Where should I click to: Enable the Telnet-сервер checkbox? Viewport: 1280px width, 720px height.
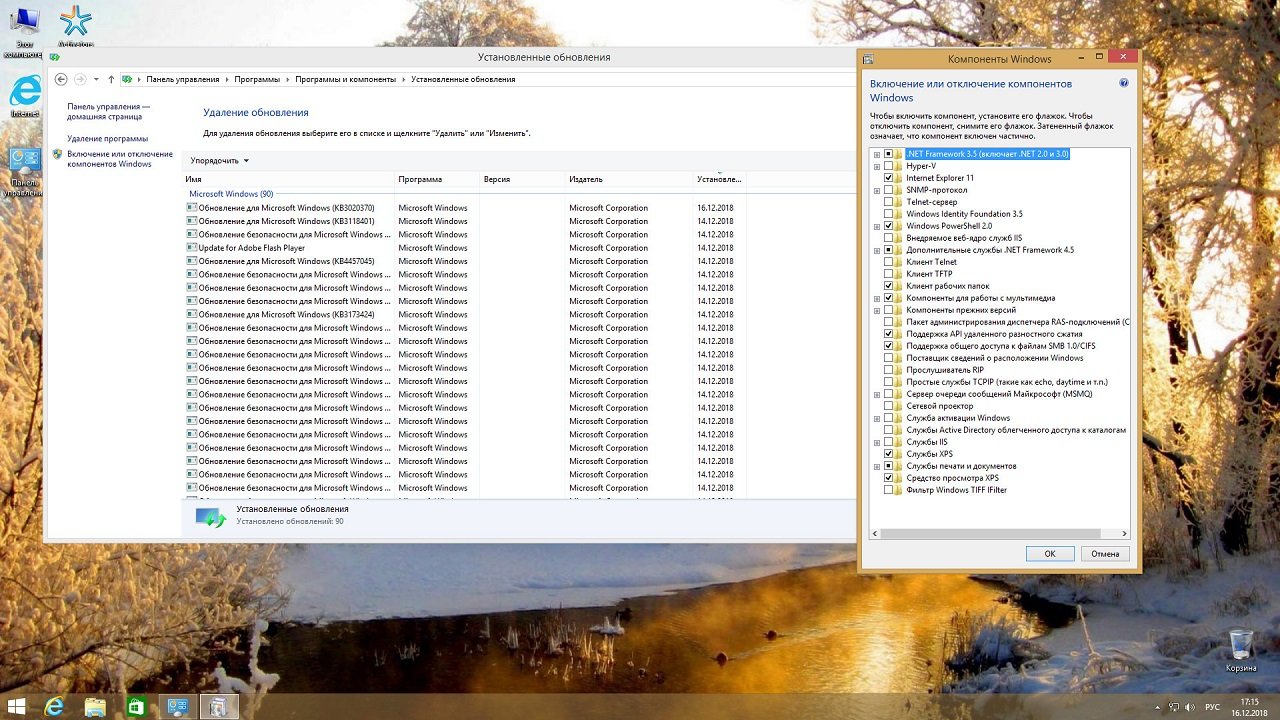(x=888, y=202)
